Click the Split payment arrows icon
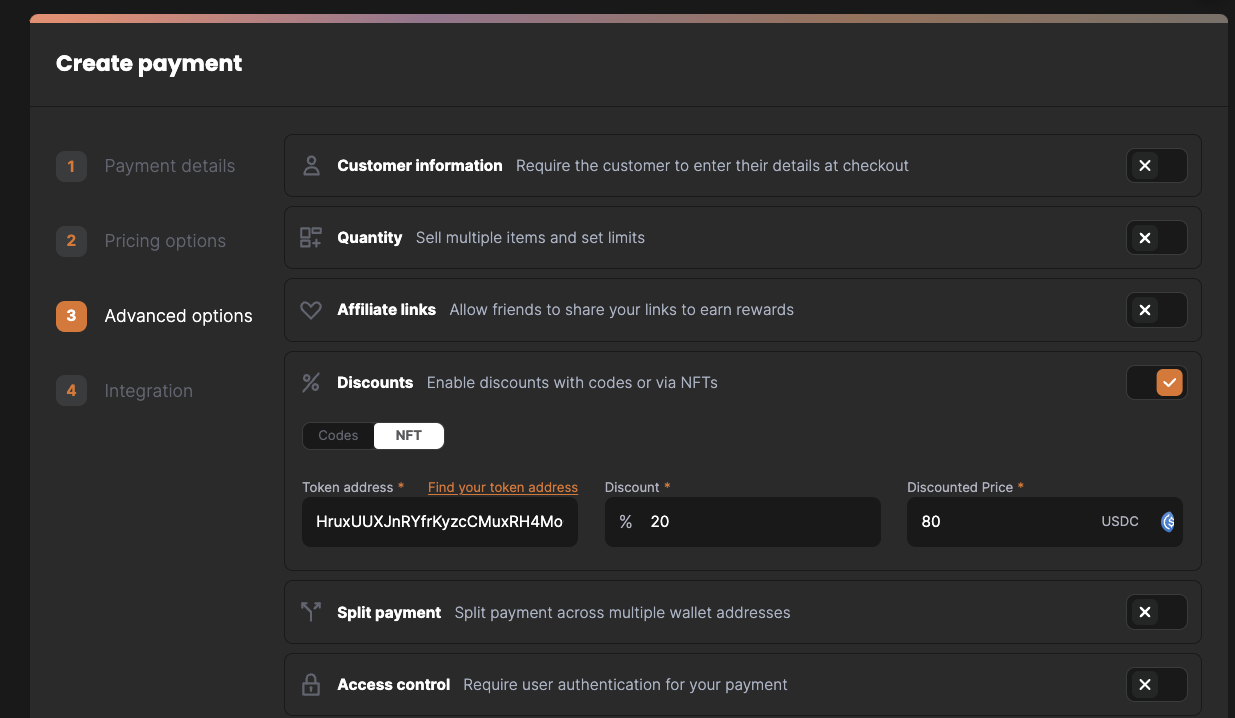This screenshot has height=718, width=1235. tap(311, 612)
